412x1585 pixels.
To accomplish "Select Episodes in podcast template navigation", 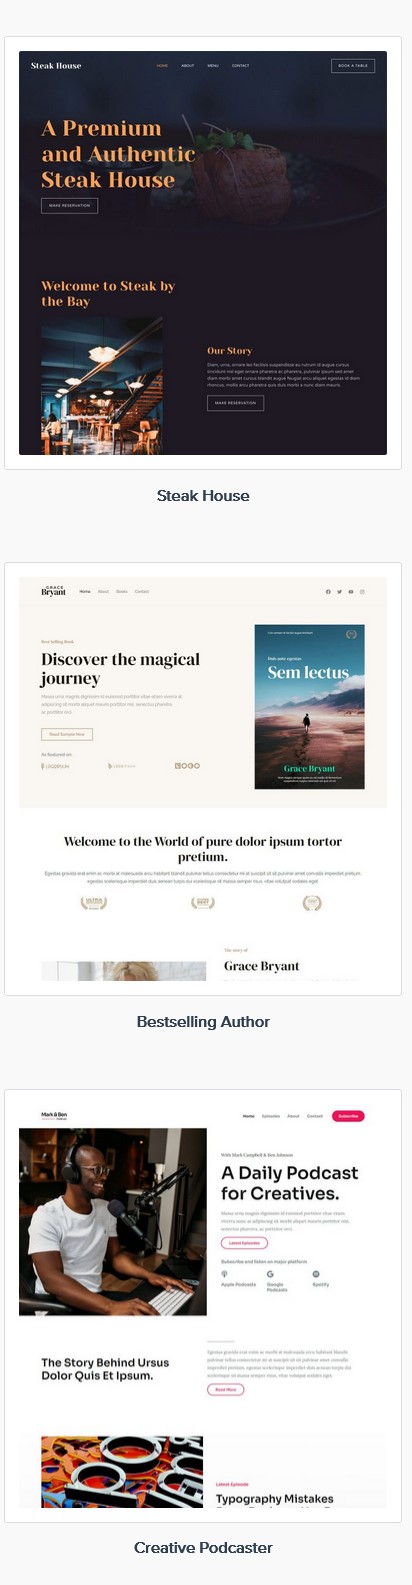I will point(271,1116).
